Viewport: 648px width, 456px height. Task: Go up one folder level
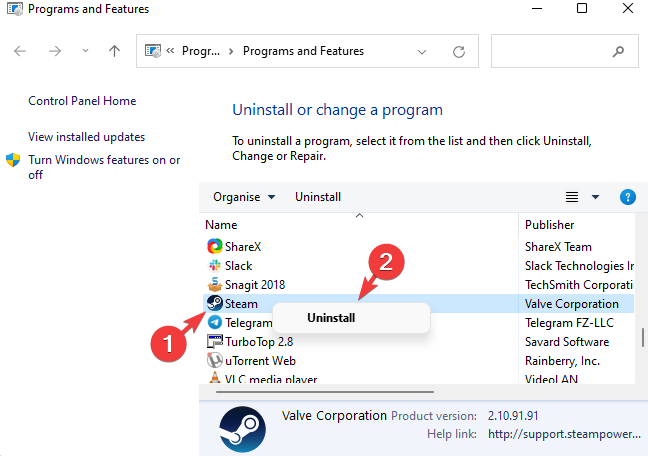pyautogui.click(x=114, y=51)
